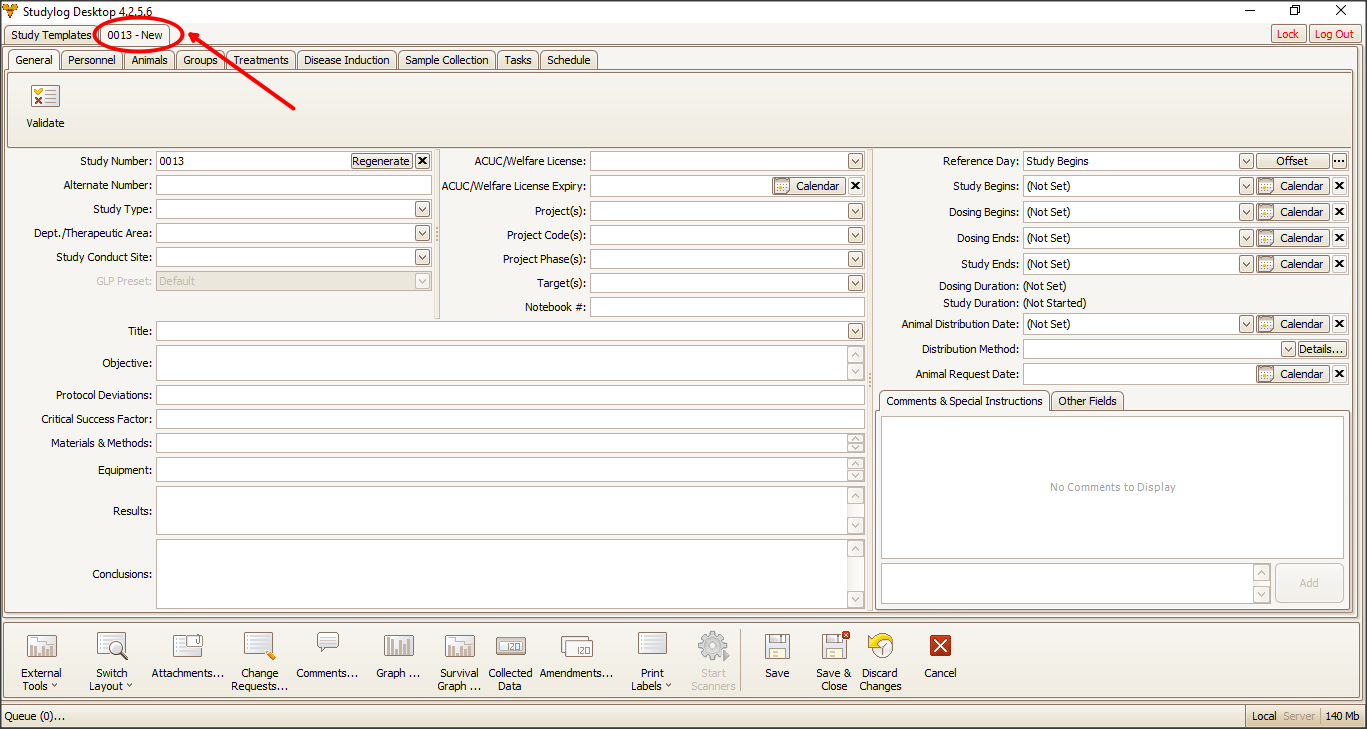Viewport: 1367px width, 729px height.
Task: Clear the Study Begins date
Action: [x=1340, y=186]
